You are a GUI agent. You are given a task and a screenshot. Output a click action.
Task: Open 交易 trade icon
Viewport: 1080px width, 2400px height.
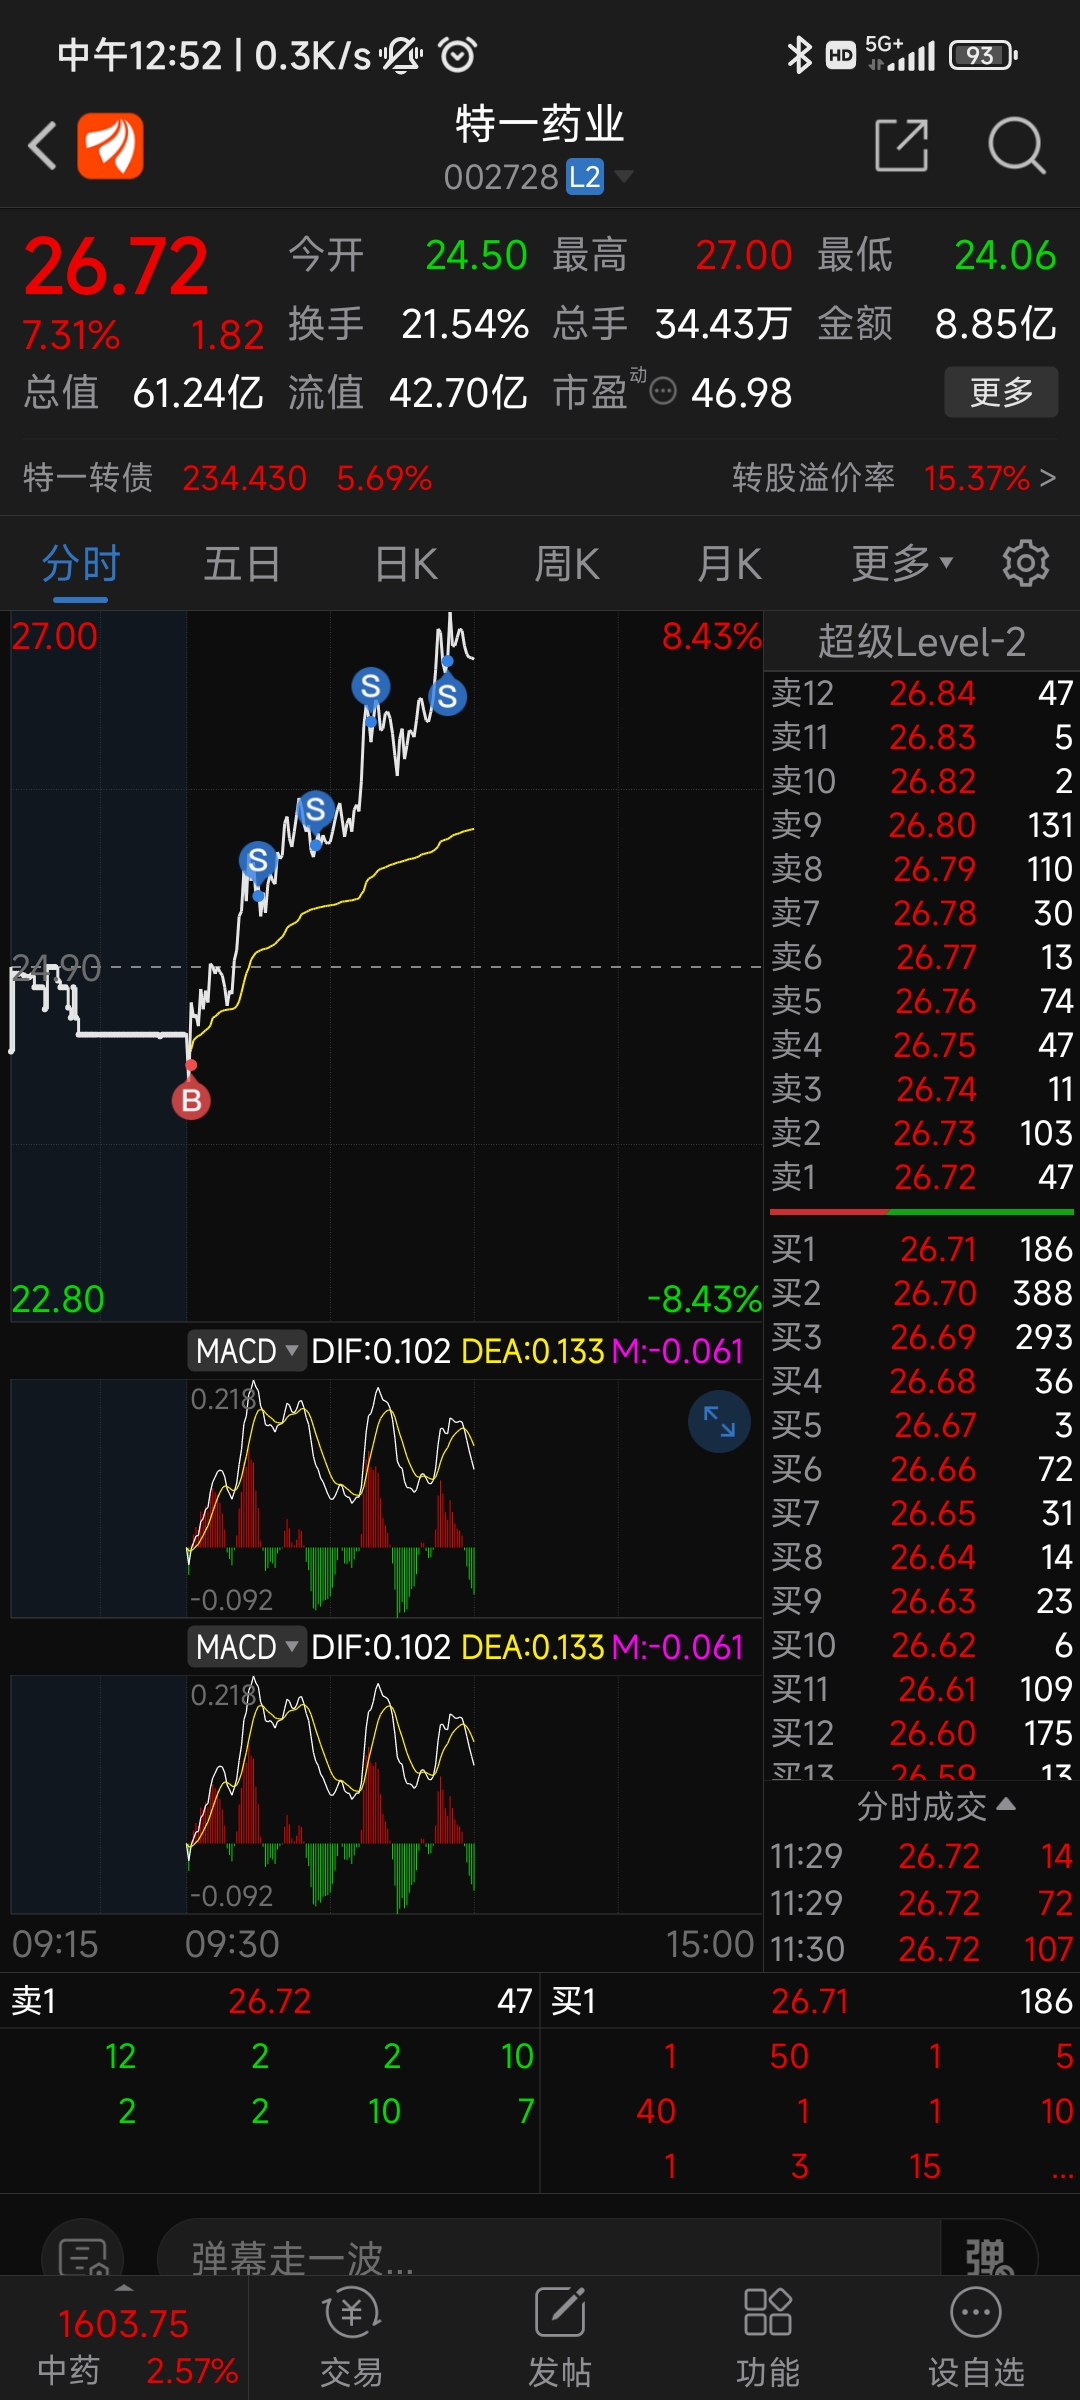click(x=351, y=2338)
